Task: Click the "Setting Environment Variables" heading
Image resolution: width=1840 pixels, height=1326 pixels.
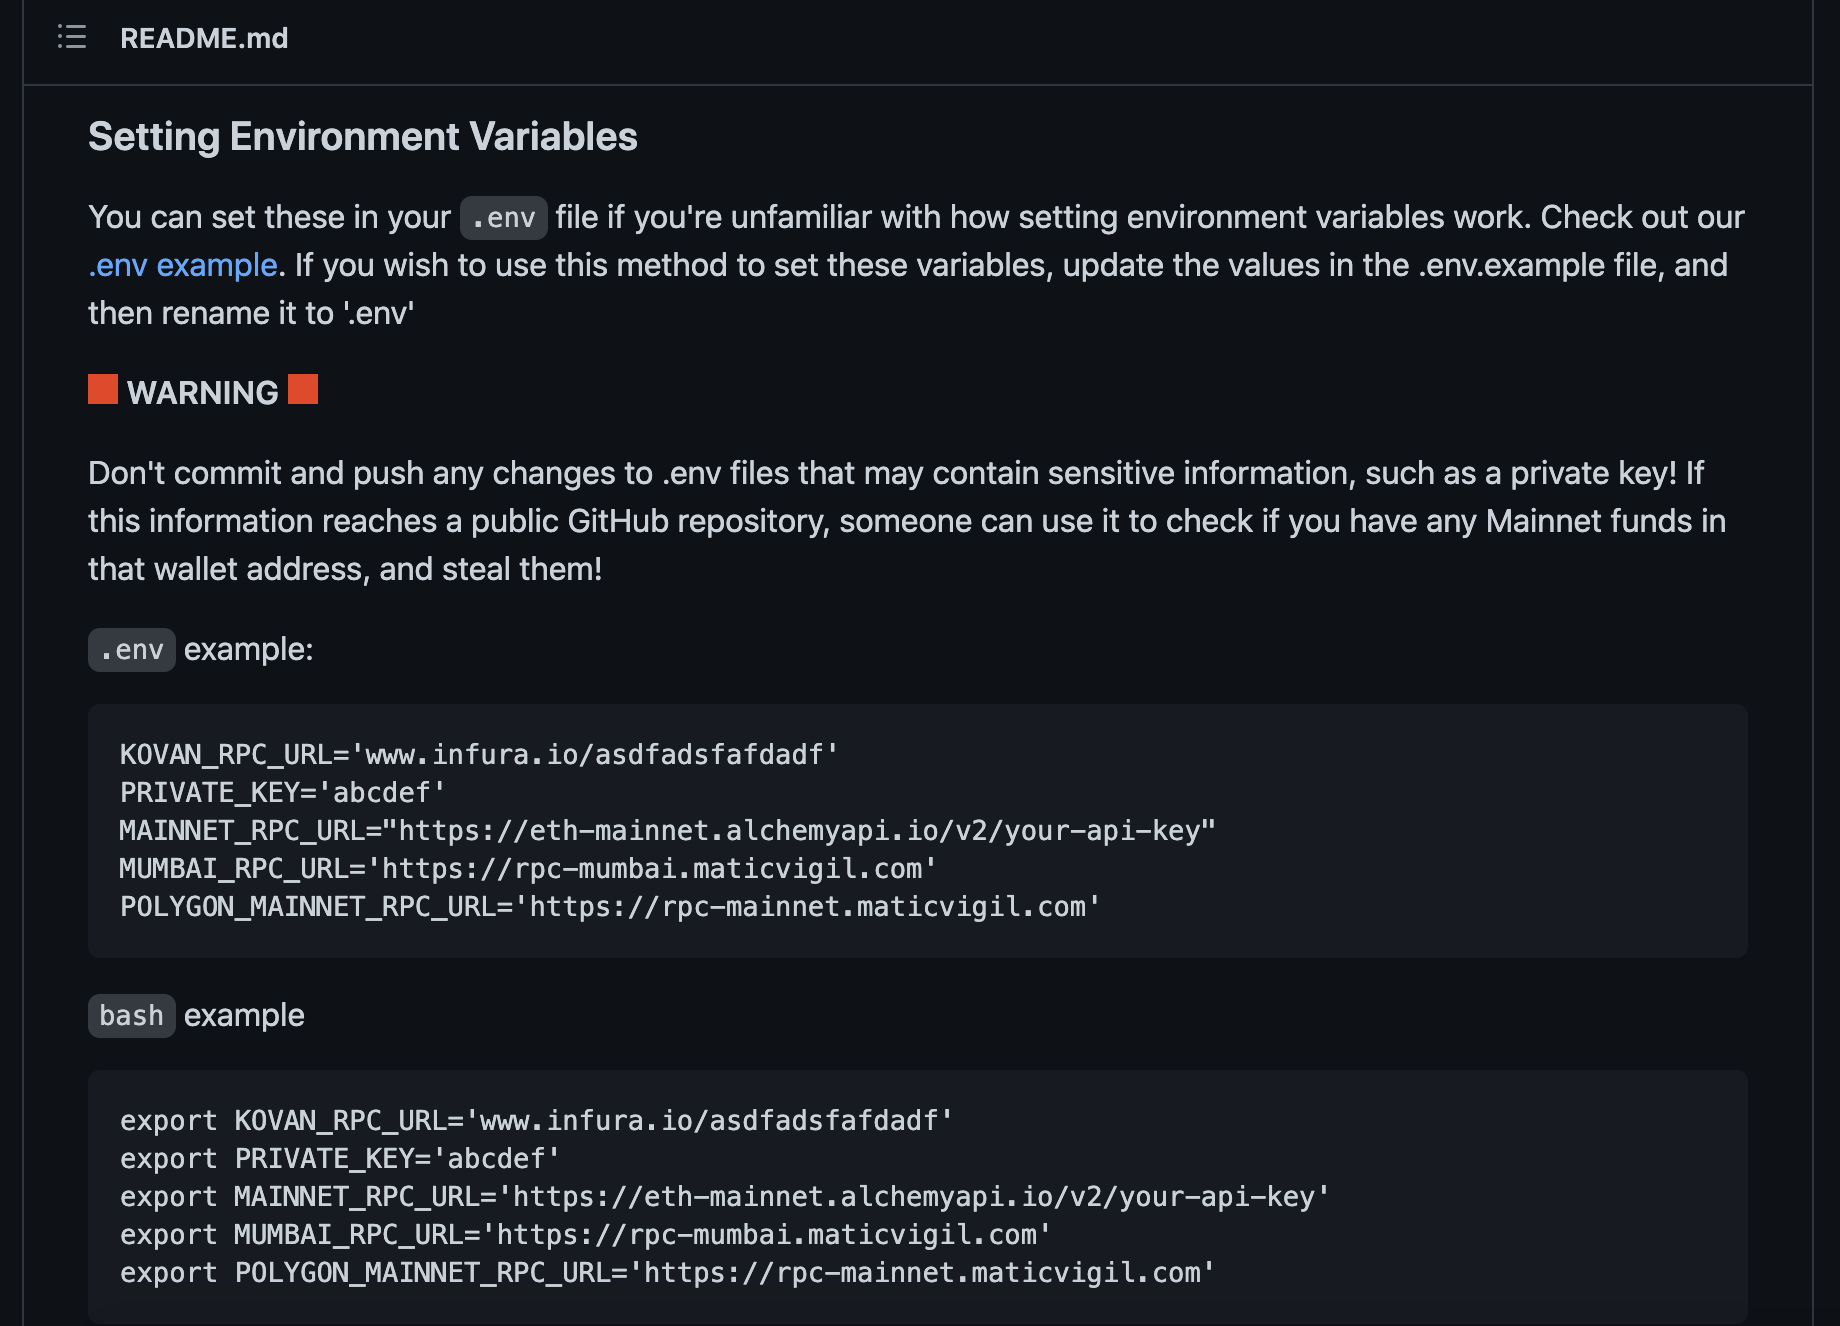Action: click(x=362, y=137)
